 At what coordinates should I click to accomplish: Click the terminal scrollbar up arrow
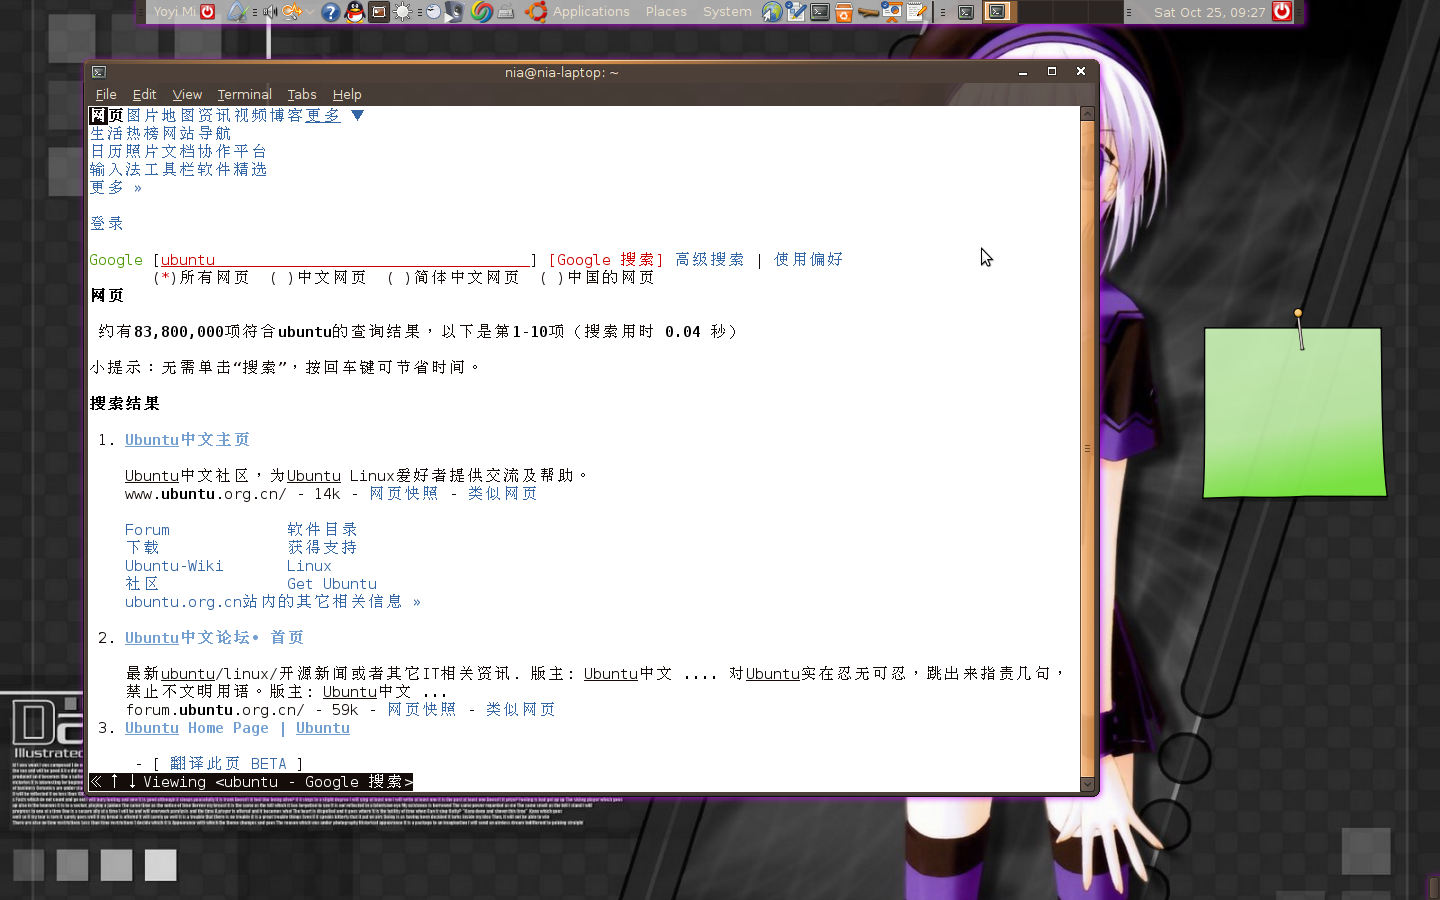pyautogui.click(x=1088, y=114)
